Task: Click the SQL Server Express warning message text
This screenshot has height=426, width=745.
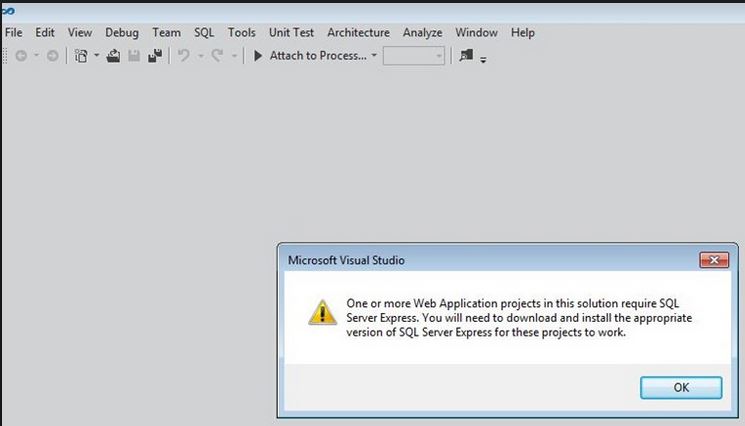Action: pos(519,318)
